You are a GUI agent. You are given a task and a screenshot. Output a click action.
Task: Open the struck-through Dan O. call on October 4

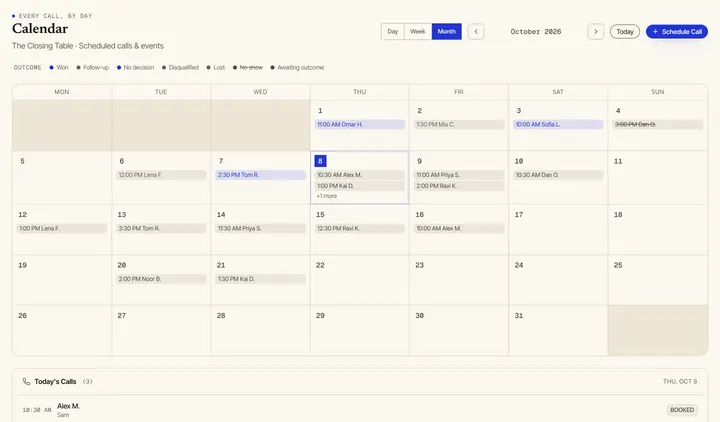(658, 124)
